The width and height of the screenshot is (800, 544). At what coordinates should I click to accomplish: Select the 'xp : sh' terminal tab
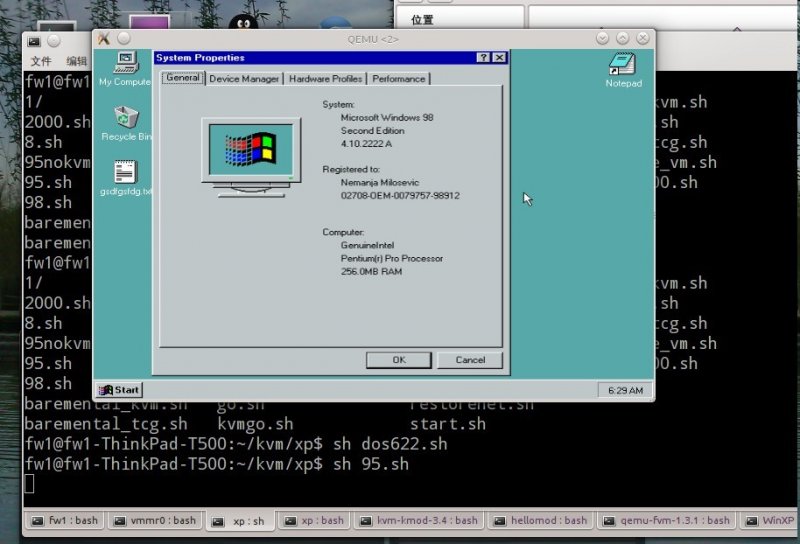pos(240,521)
